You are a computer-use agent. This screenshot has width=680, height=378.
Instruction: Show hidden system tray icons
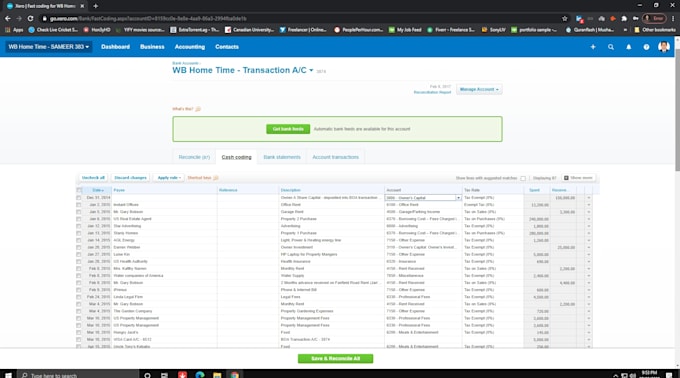coord(615,375)
